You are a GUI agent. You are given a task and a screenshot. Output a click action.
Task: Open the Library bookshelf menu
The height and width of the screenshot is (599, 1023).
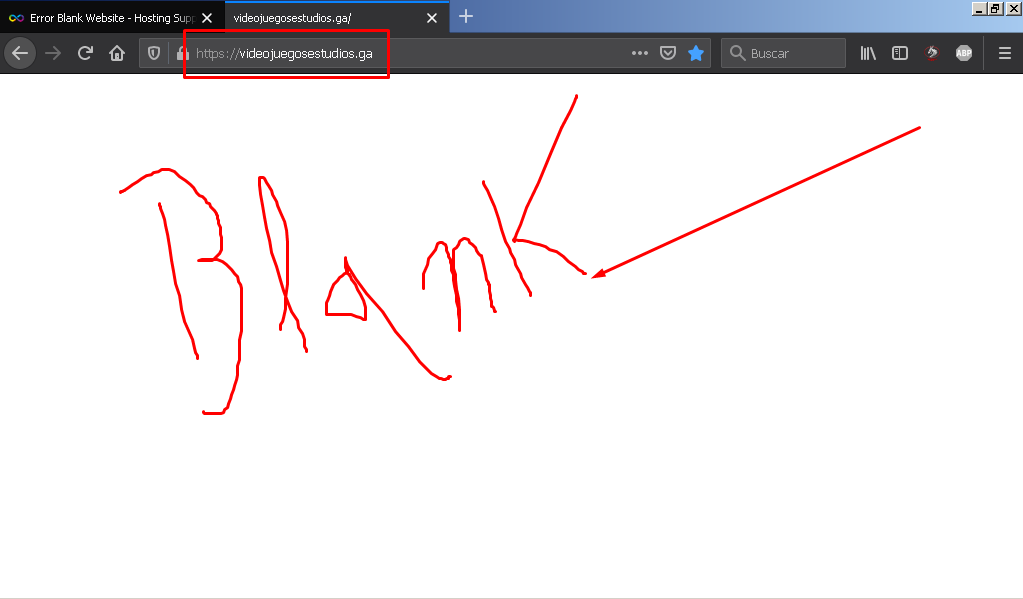[868, 53]
